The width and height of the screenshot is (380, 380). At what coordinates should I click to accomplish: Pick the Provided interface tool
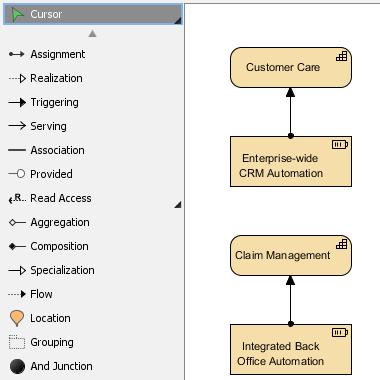coord(92,174)
